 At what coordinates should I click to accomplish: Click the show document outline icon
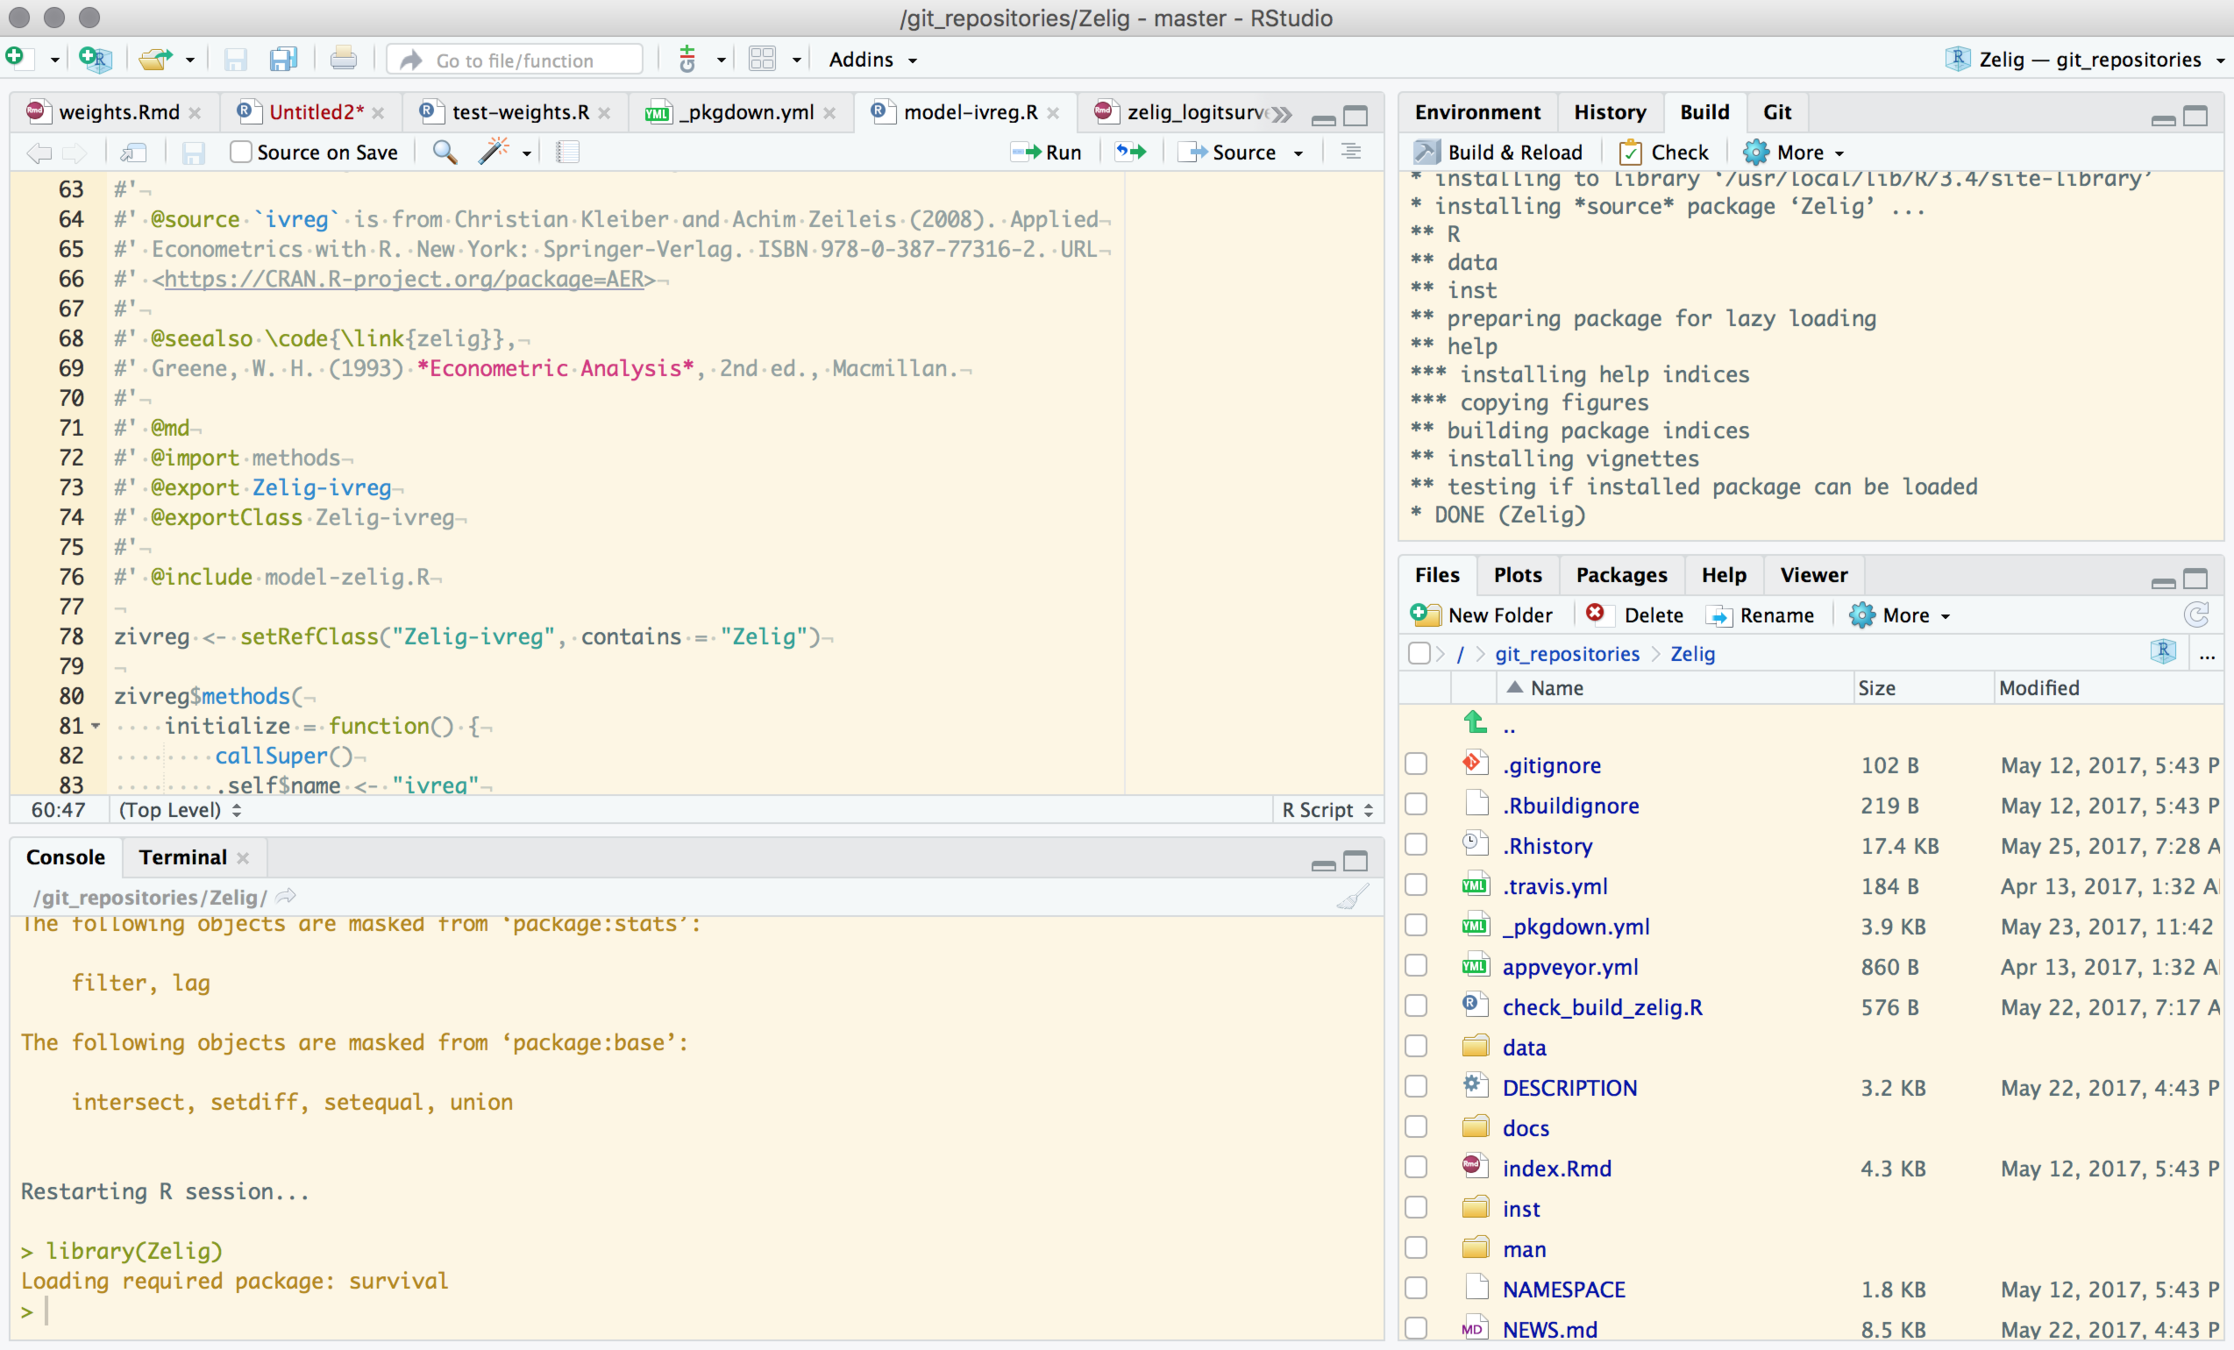pyautogui.click(x=1351, y=152)
